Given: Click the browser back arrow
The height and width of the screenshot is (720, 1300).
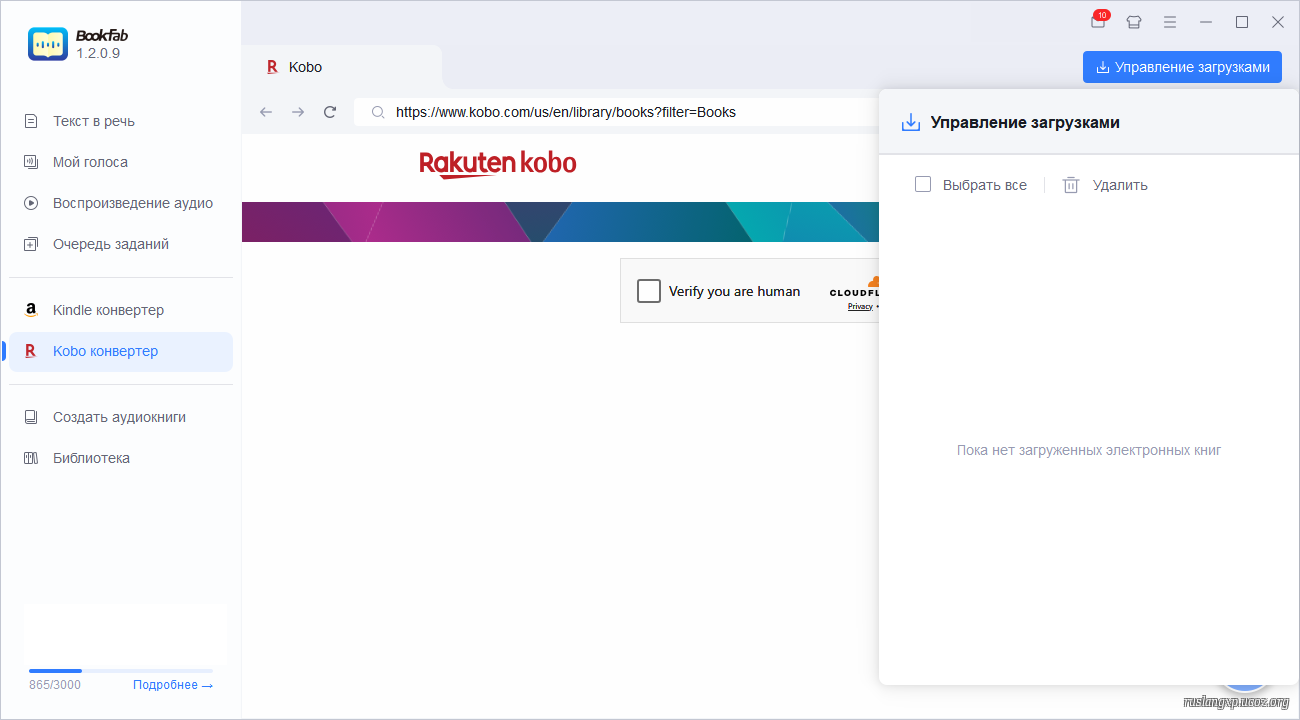Looking at the screenshot, I should coord(266,112).
